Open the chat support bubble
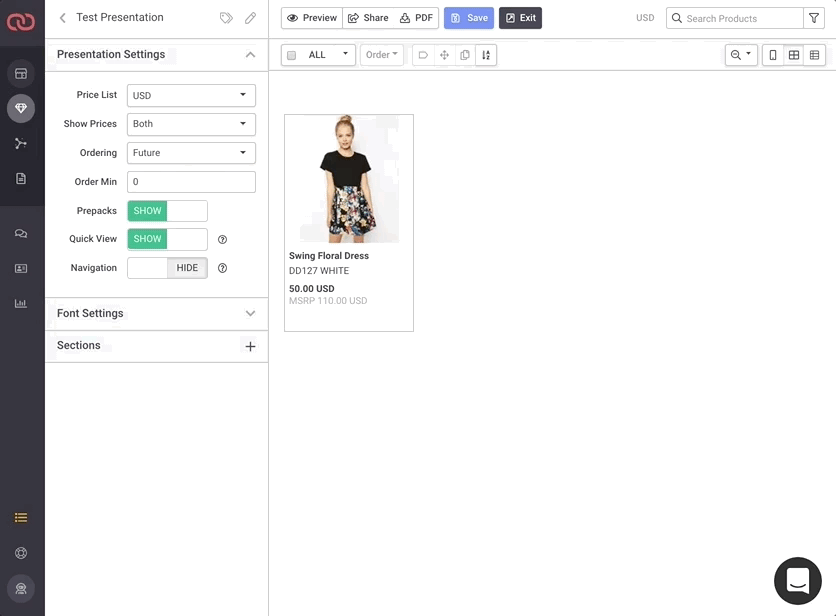The height and width of the screenshot is (616, 836). point(798,581)
